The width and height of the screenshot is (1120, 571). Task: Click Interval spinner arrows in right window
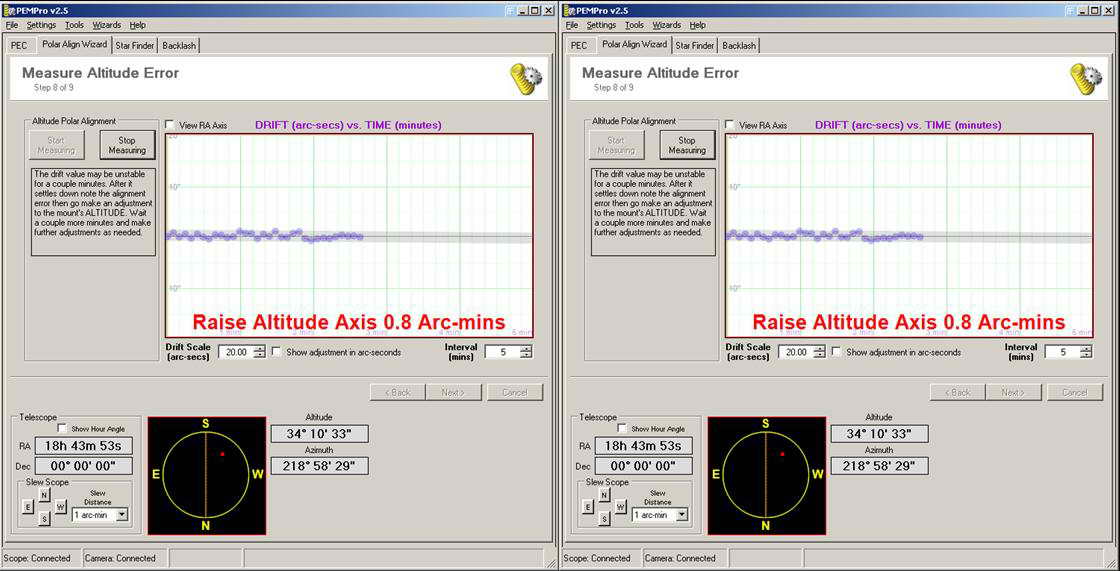tap(1086, 352)
